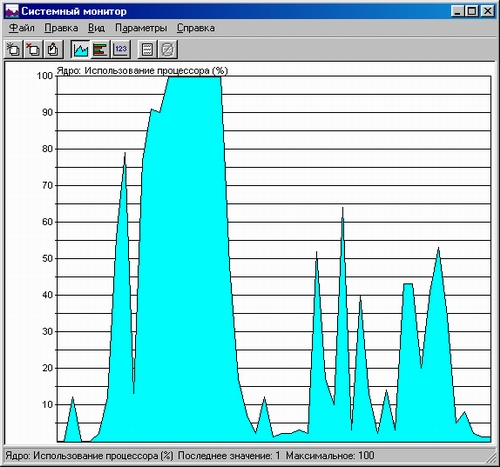Screen dimensions: 500x467
Task: Open the Правка menu
Action: click(x=61, y=28)
